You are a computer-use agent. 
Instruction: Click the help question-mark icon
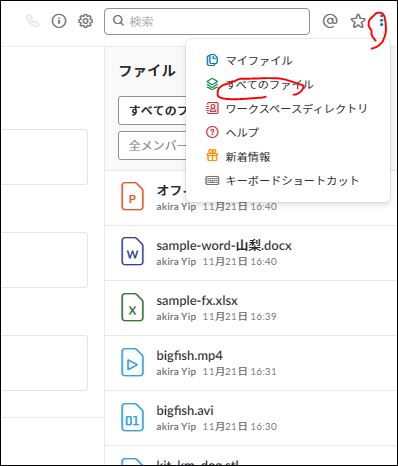click(212, 132)
